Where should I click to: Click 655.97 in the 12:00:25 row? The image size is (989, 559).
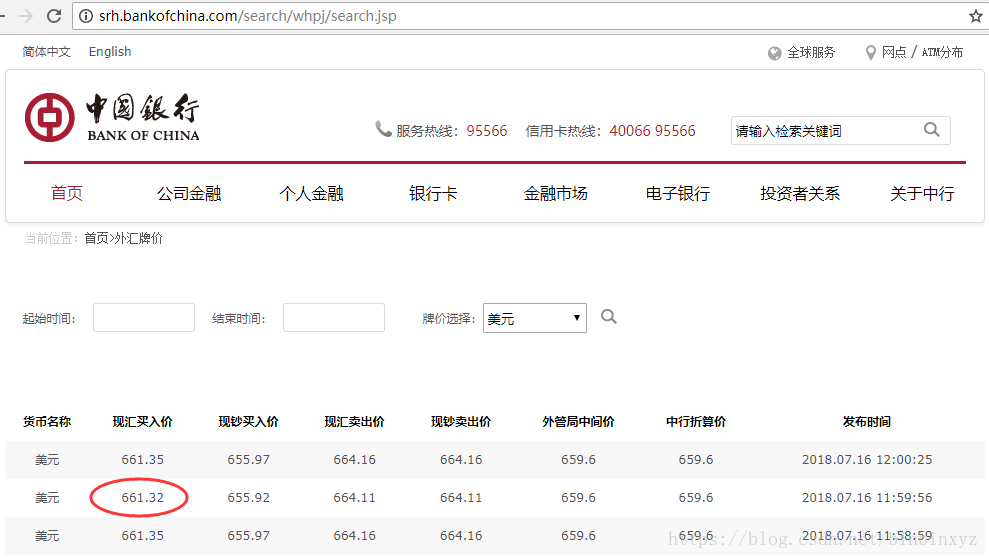coord(249,459)
